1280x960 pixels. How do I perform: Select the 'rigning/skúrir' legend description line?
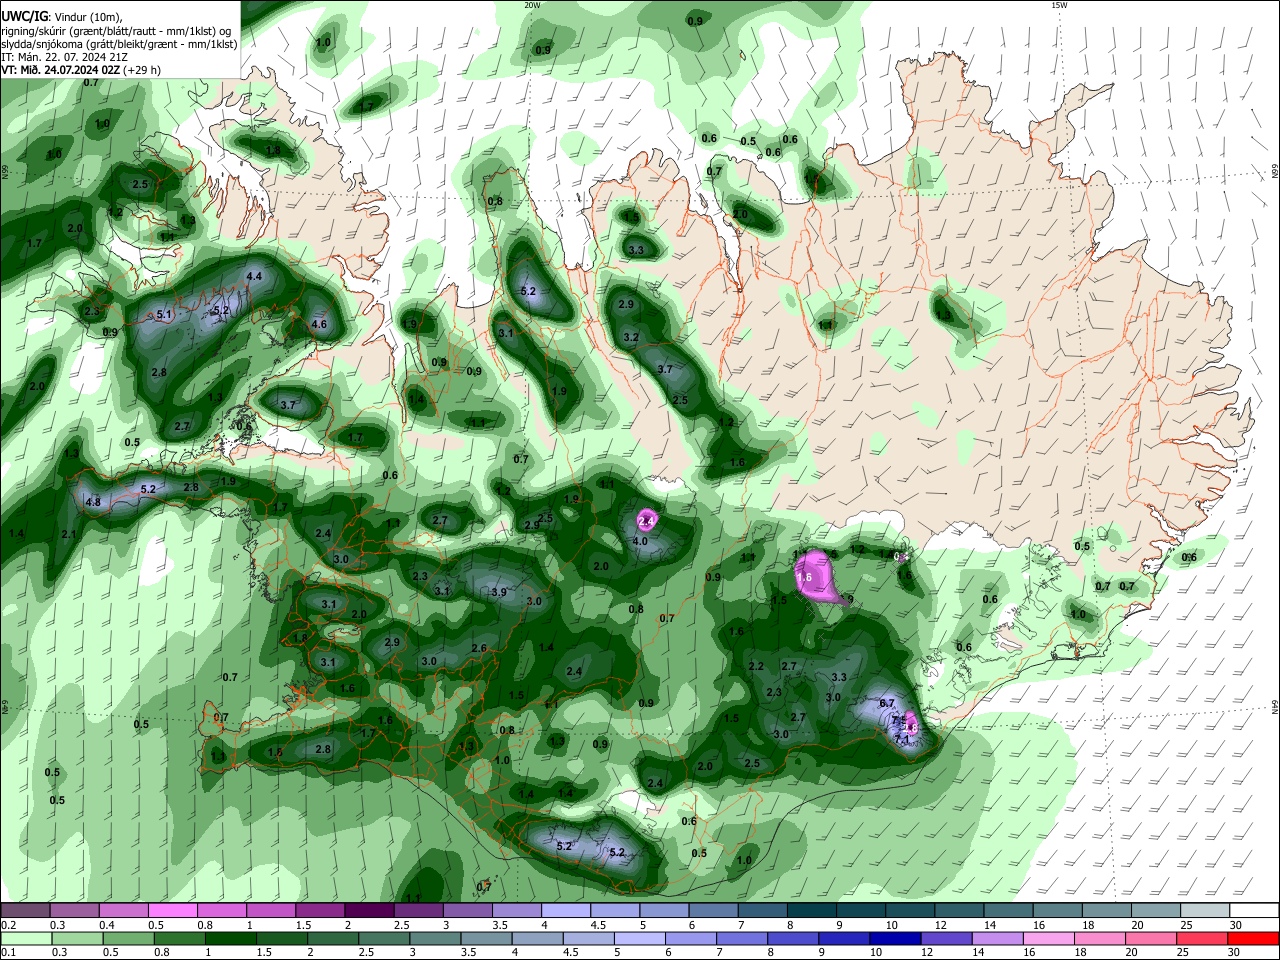(x=116, y=31)
